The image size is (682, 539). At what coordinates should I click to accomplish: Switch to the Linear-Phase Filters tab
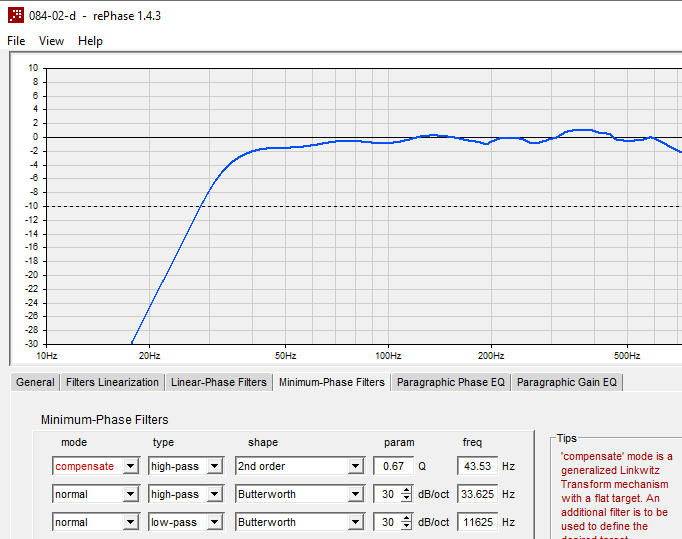point(219,382)
